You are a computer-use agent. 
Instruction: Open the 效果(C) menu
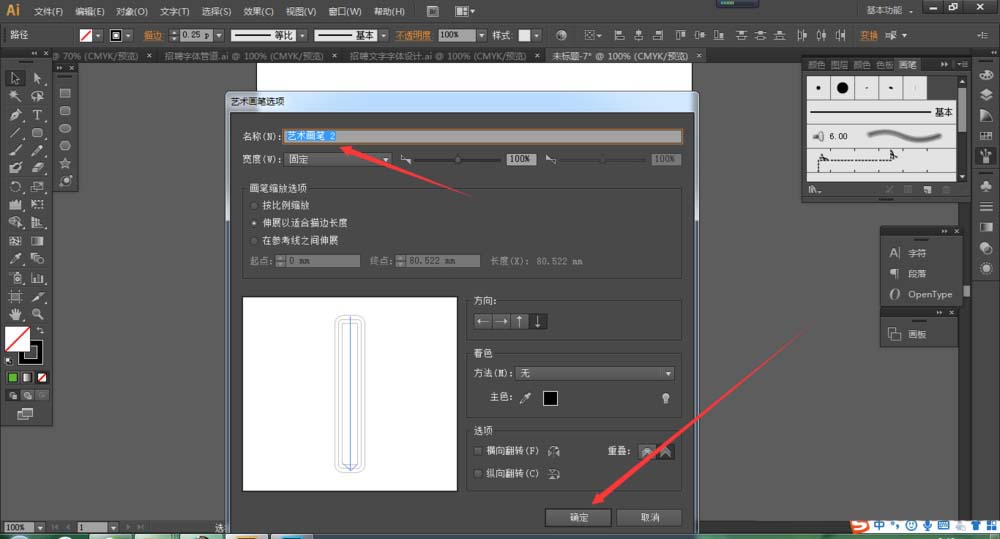(258, 11)
